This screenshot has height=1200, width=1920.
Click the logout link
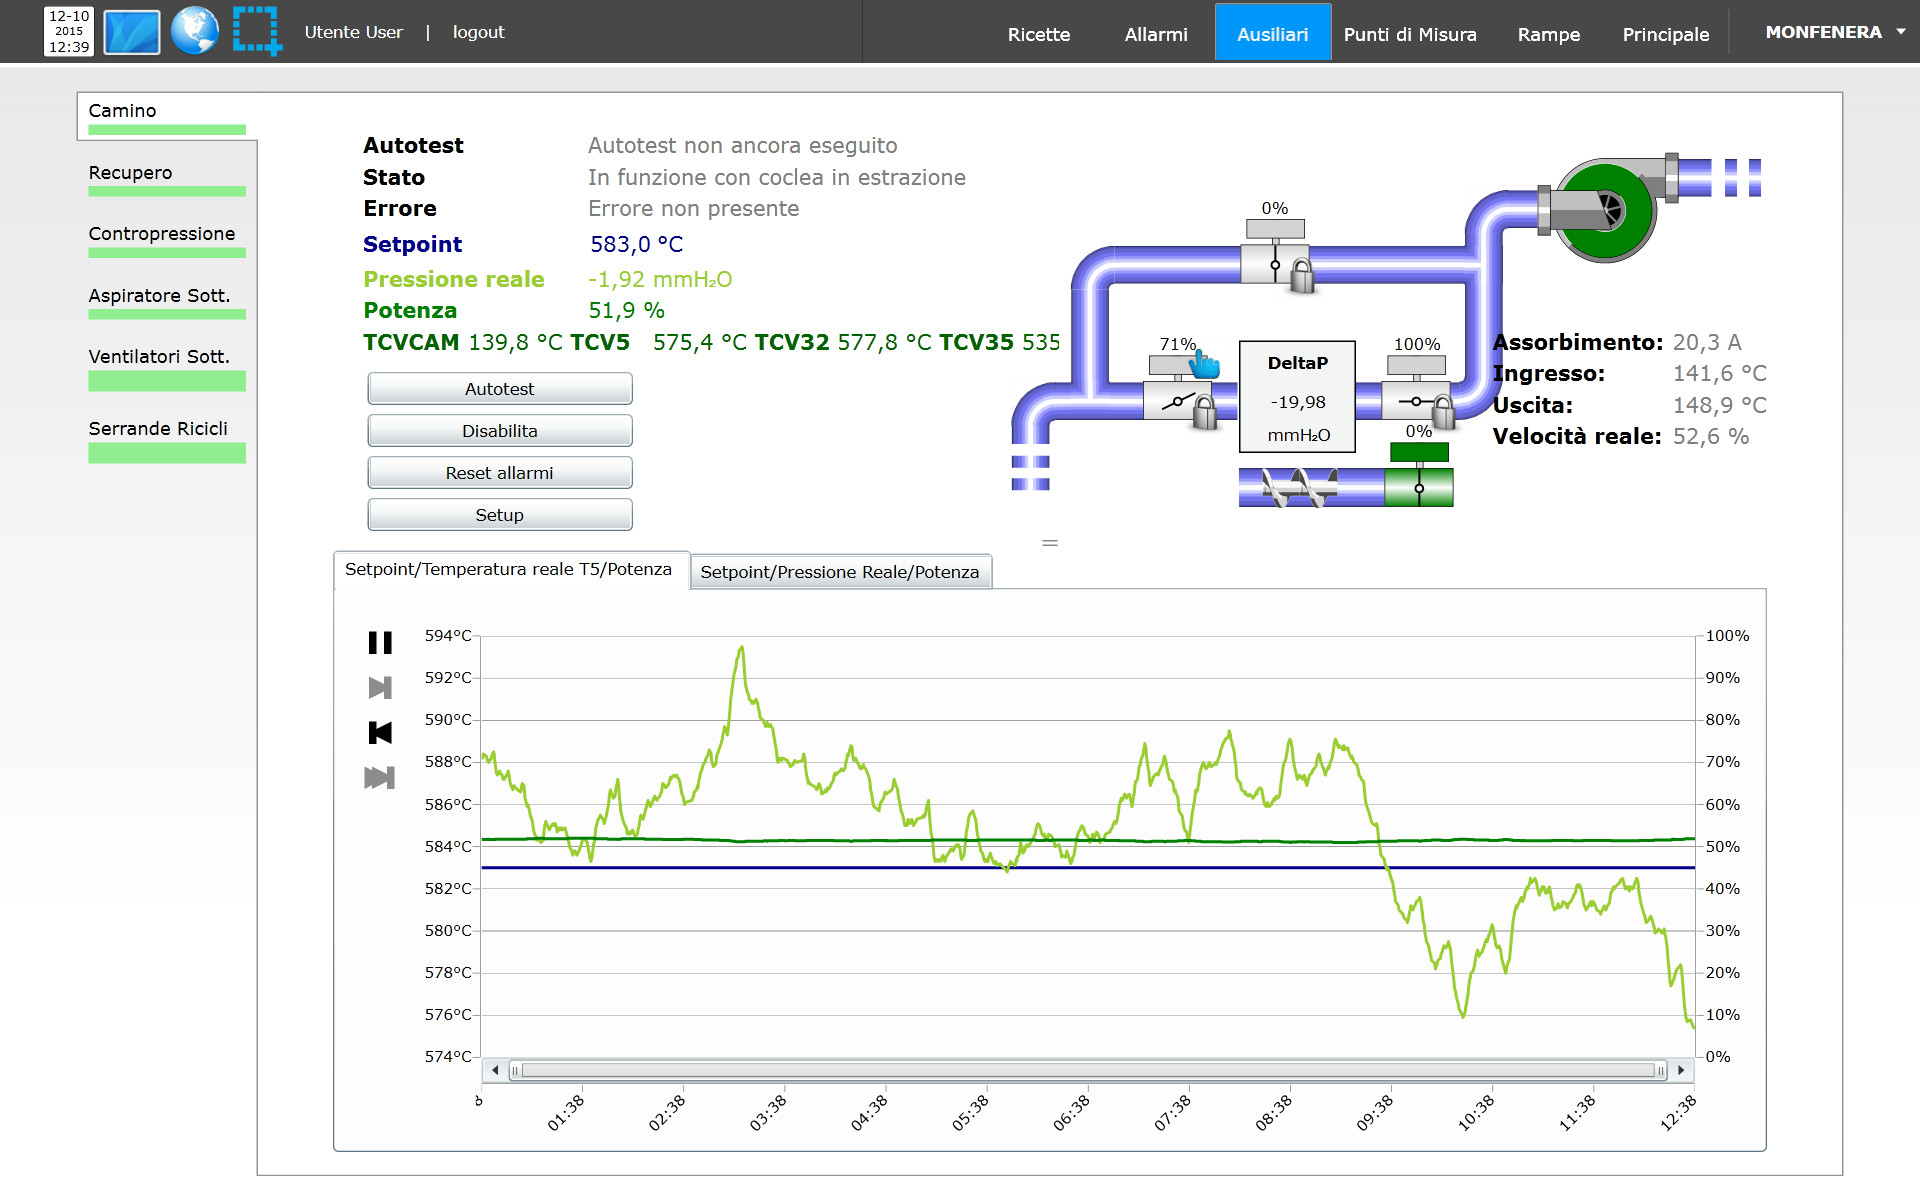(478, 32)
